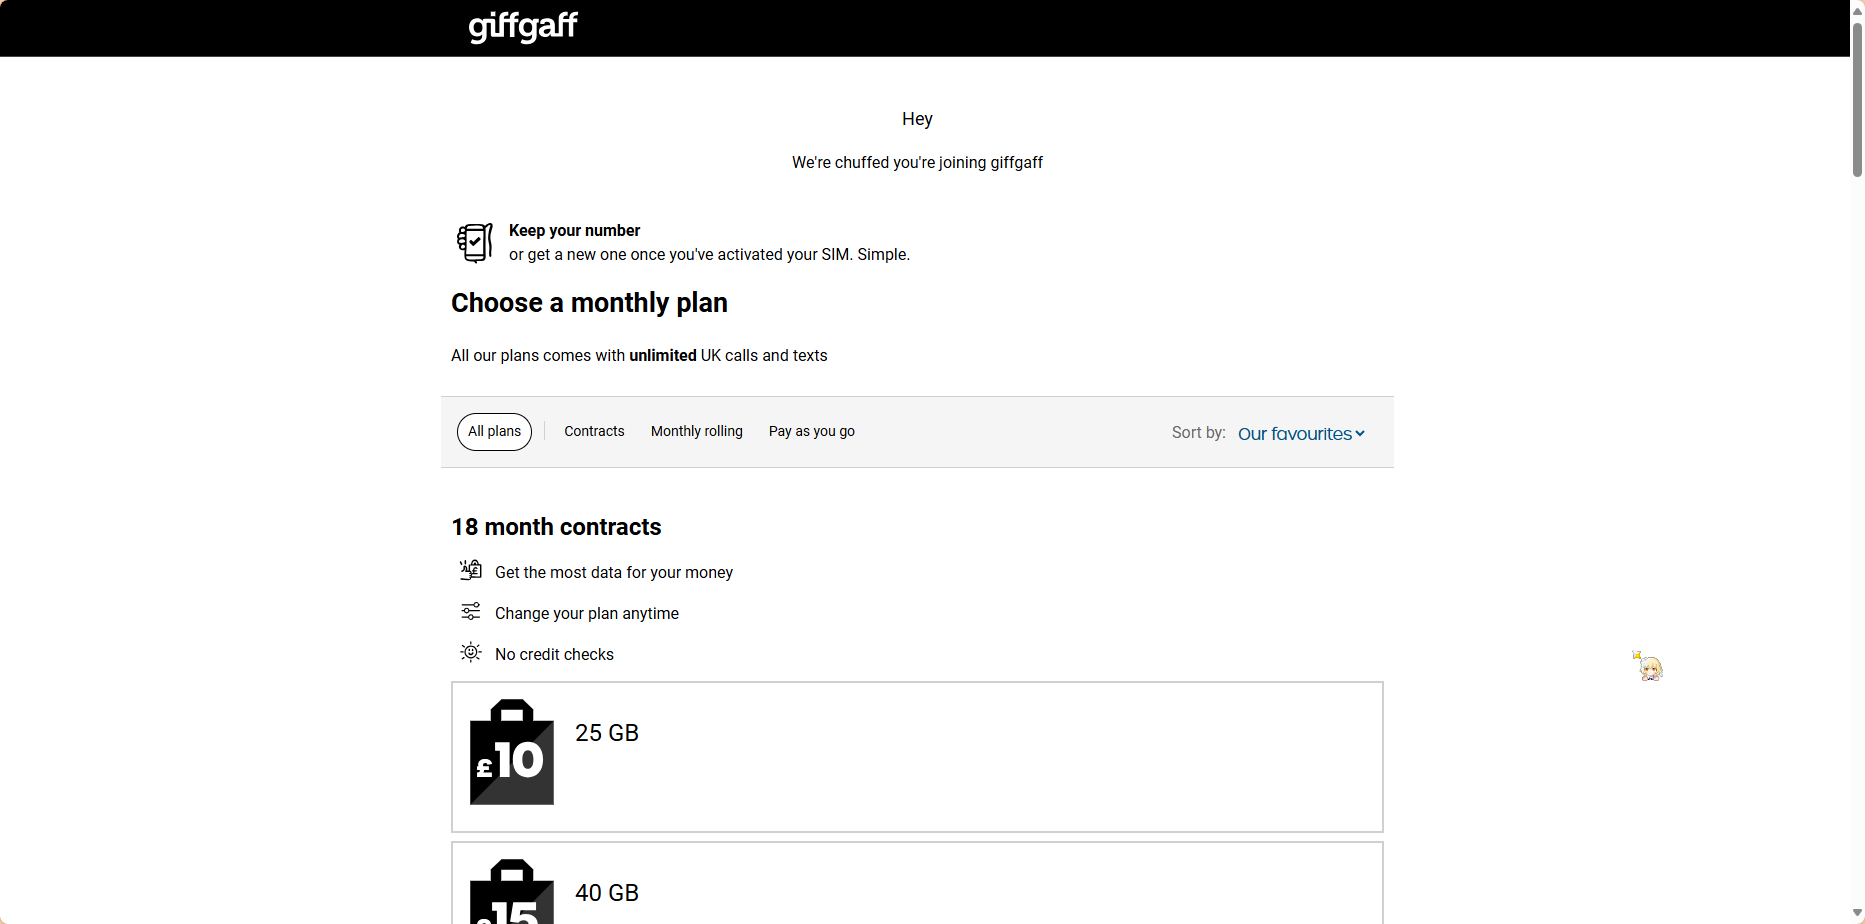Click the page's vertical scrollbar thumb
Viewport: 1865px width, 924px height.
click(x=1857, y=100)
